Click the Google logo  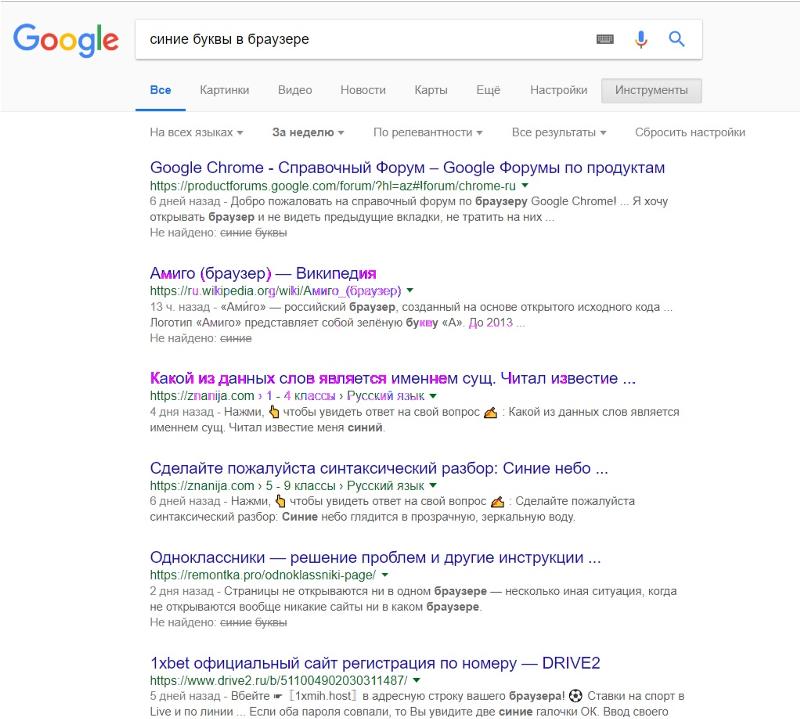tap(66, 40)
